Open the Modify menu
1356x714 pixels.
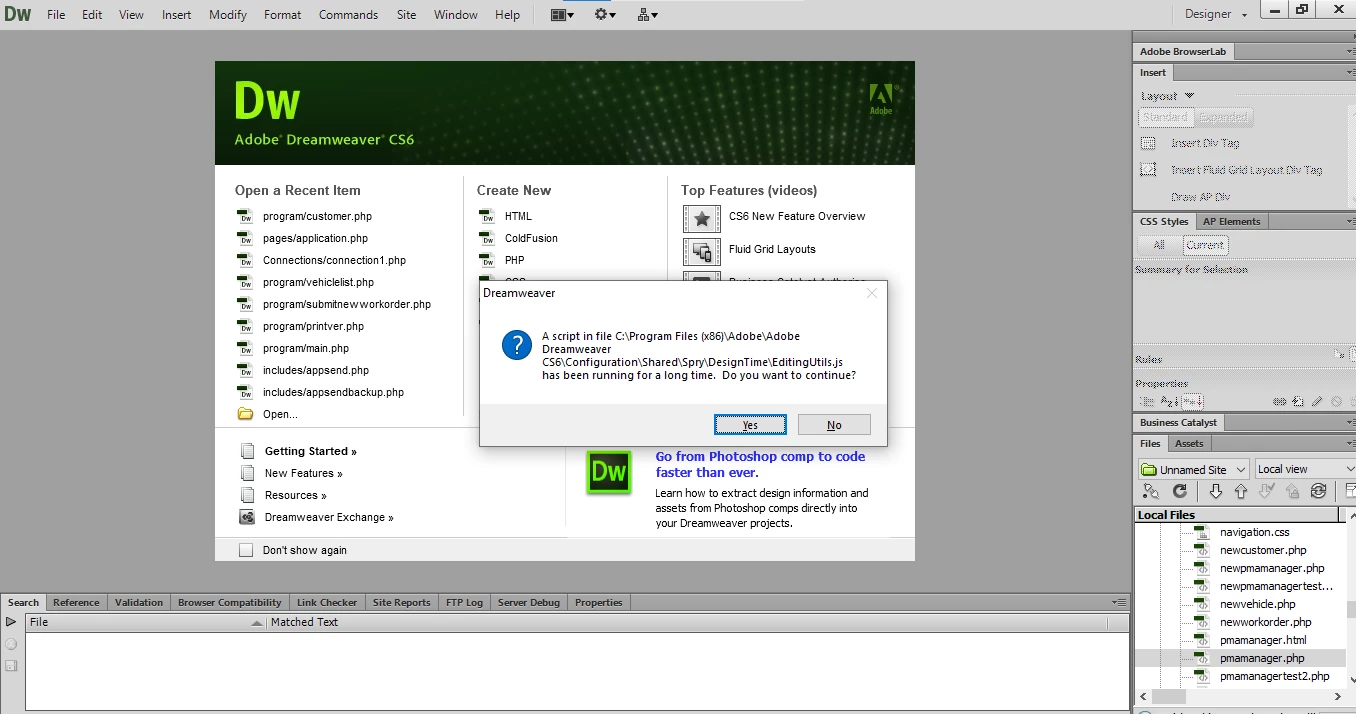tap(228, 15)
